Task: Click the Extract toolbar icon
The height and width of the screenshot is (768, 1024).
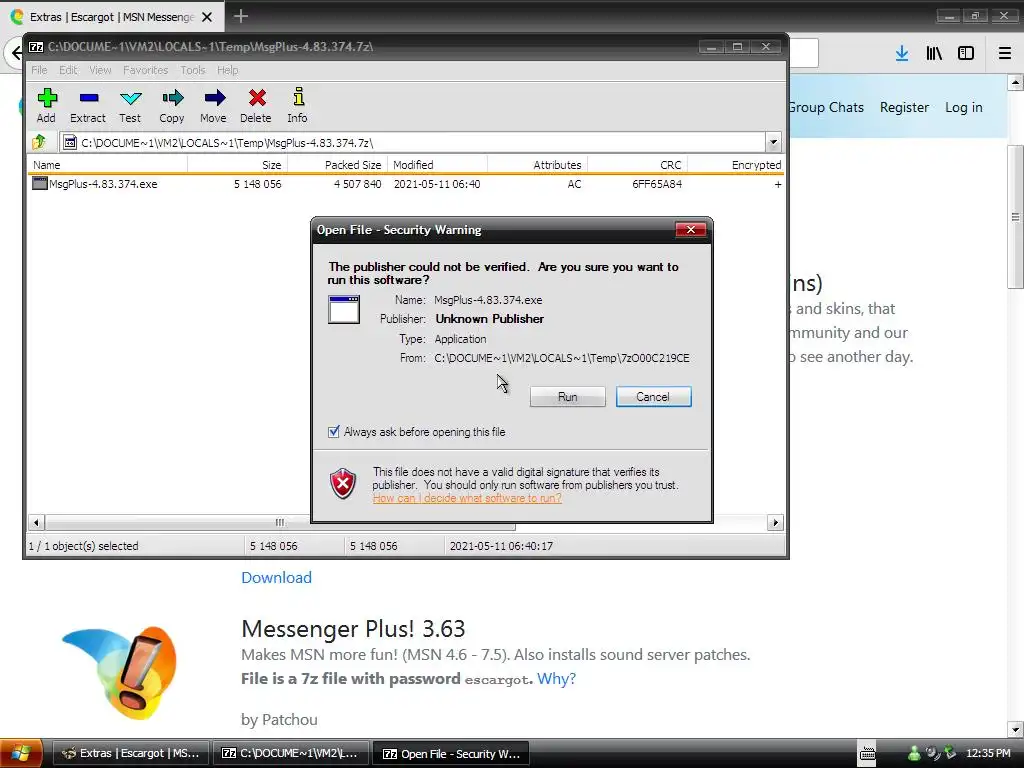Action: (88, 98)
